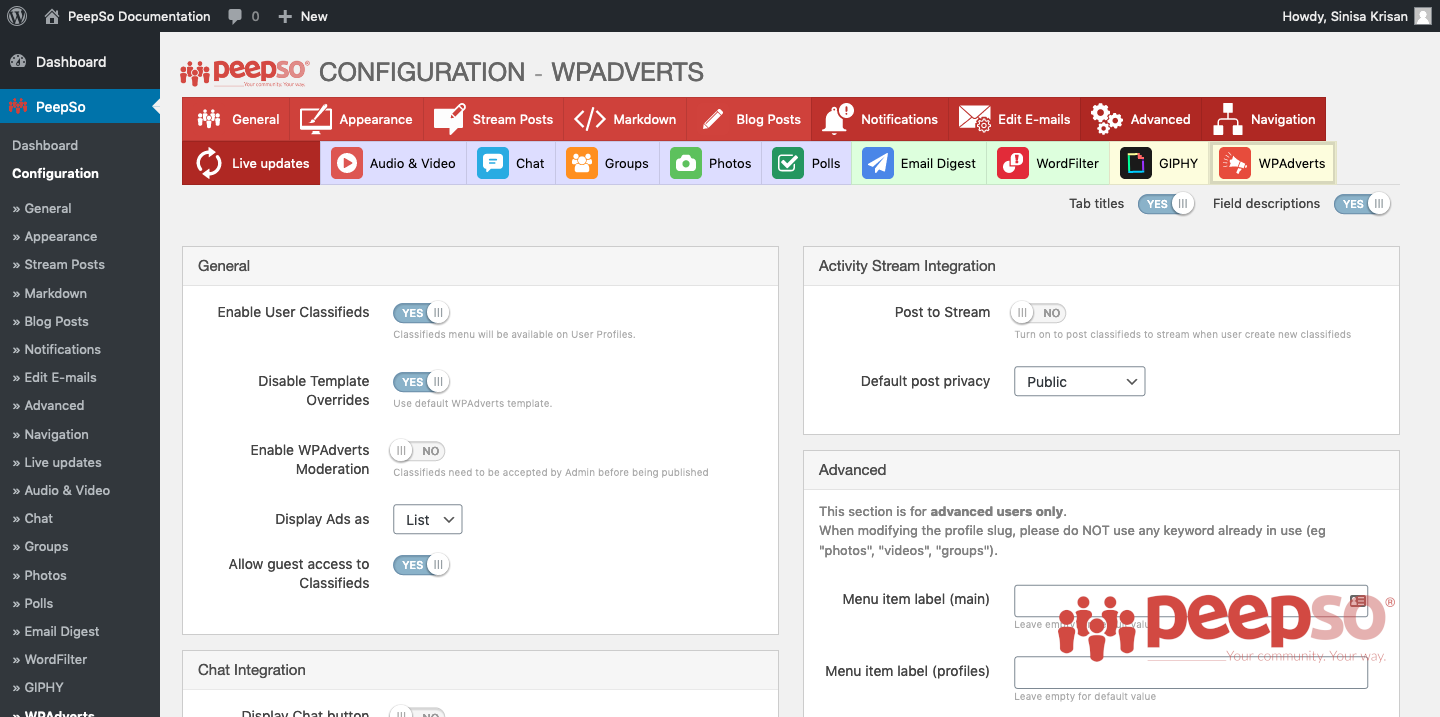Click the Markdown code brackets icon
The height and width of the screenshot is (717, 1440).
tap(589, 119)
